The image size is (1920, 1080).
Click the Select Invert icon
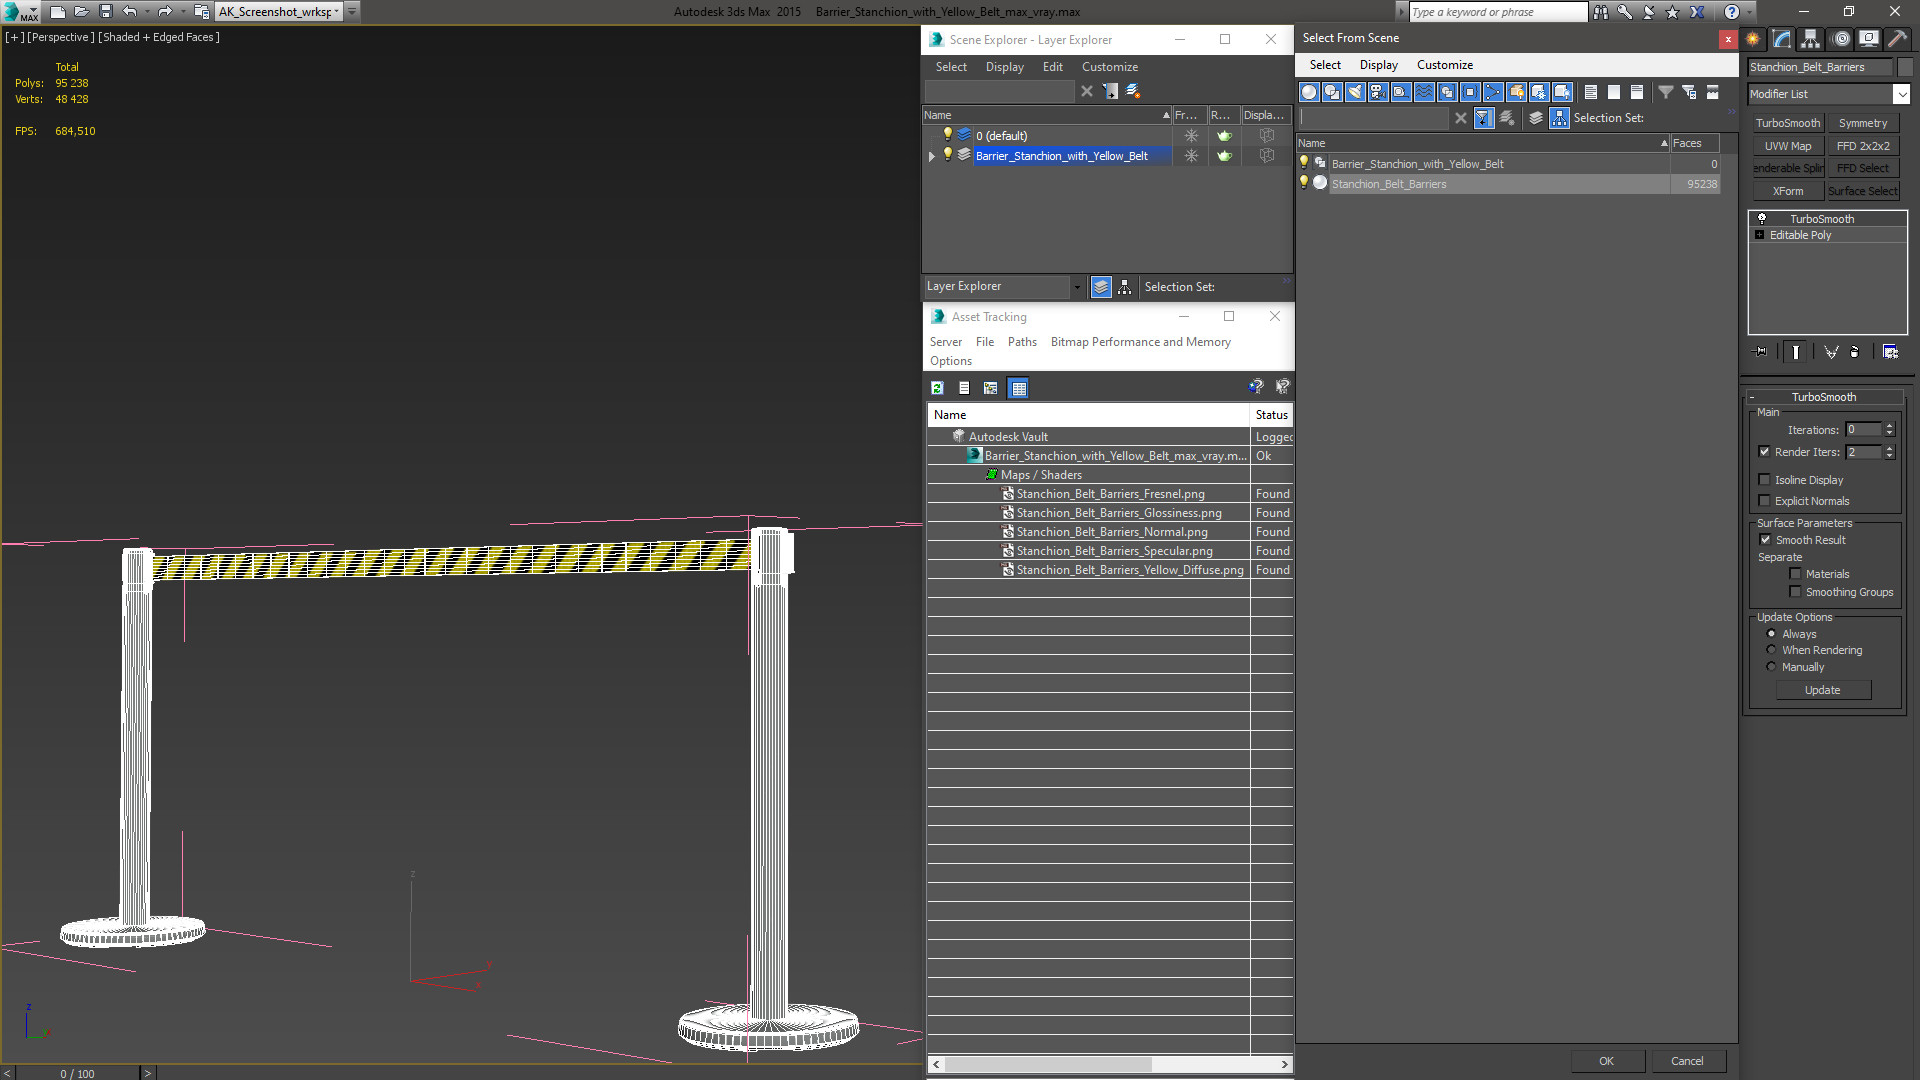point(1637,92)
